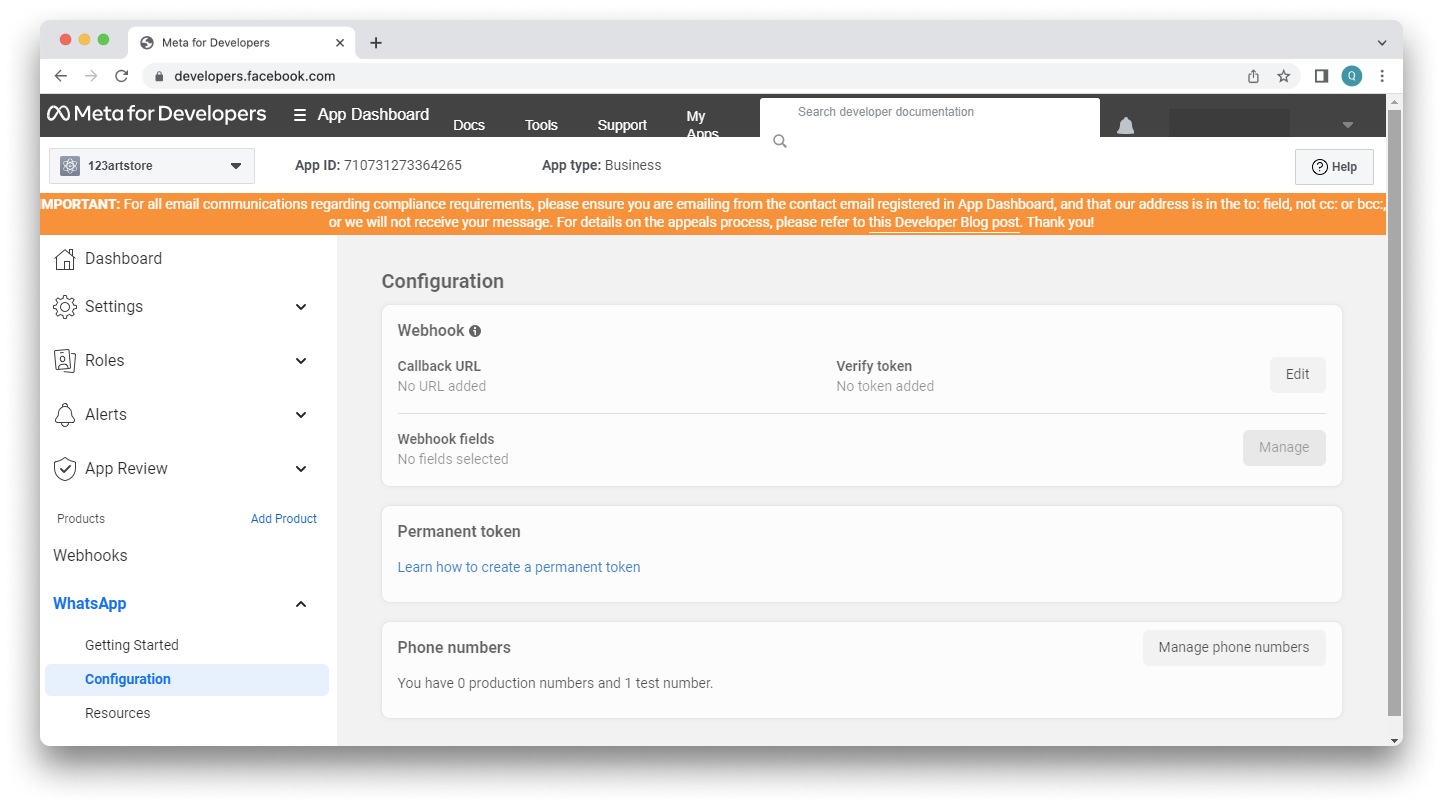Click Manage phone numbers button

[1233, 648]
